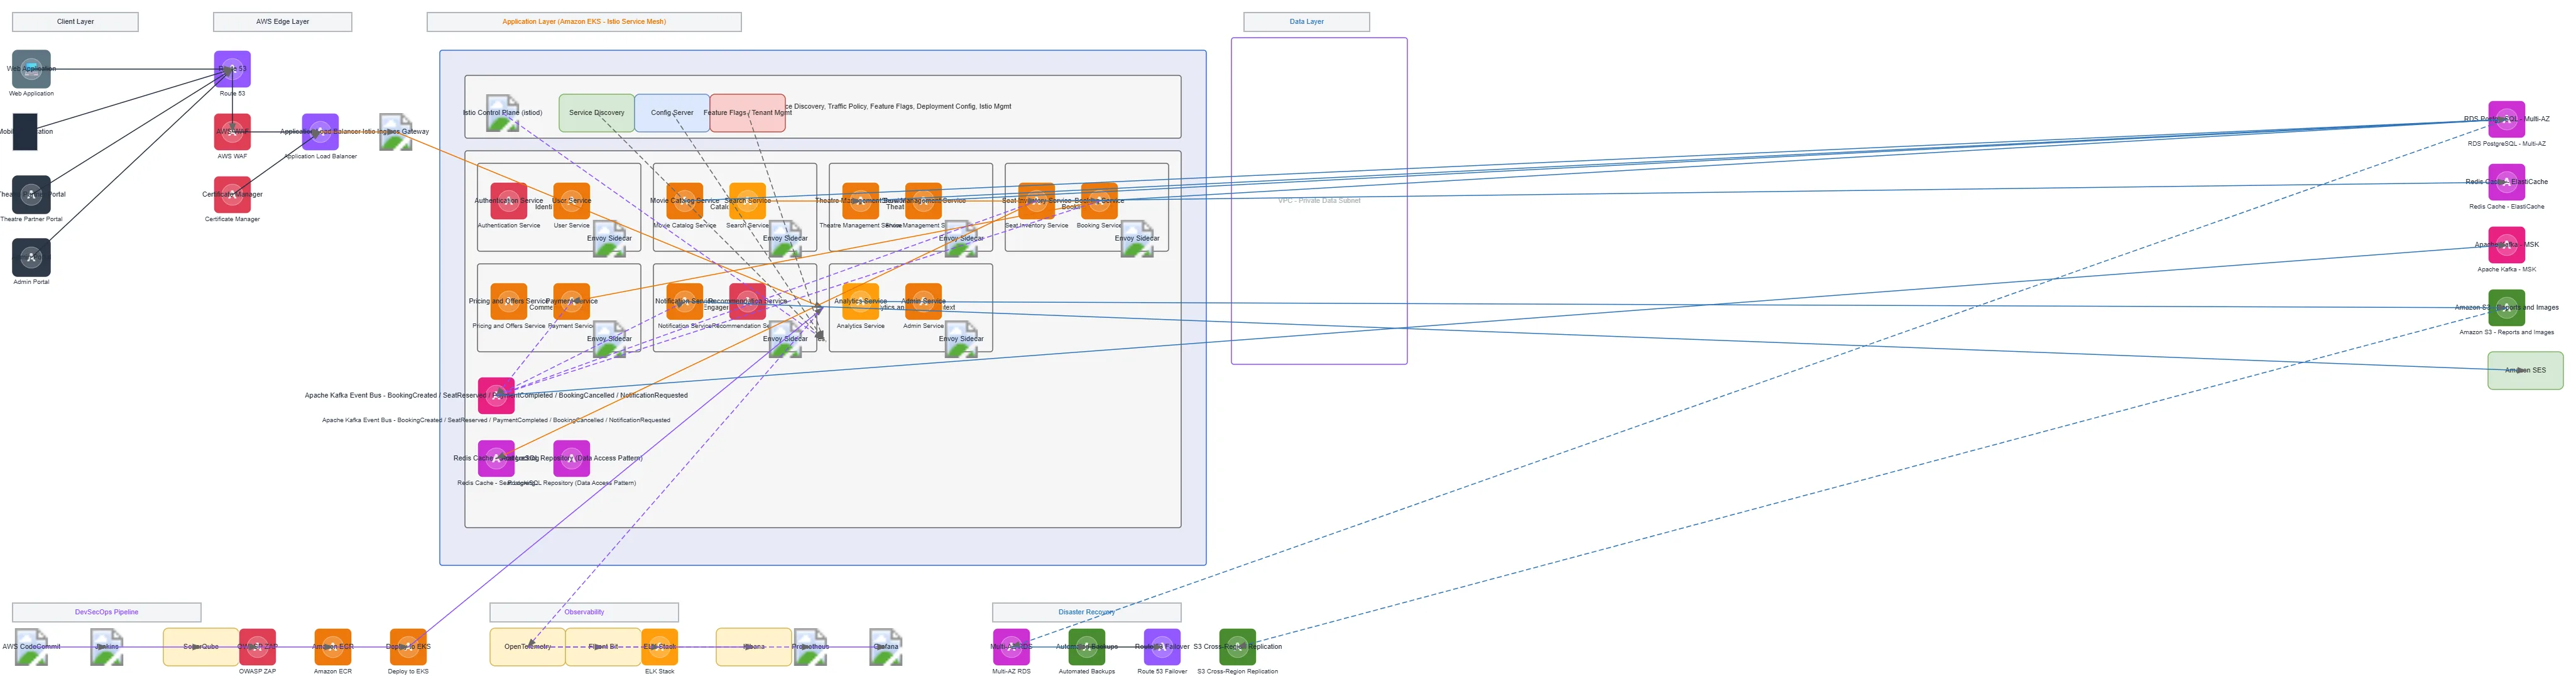Select the Web Application node icon
The image size is (2576, 696).
pyautogui.click(x=31, y=69)
